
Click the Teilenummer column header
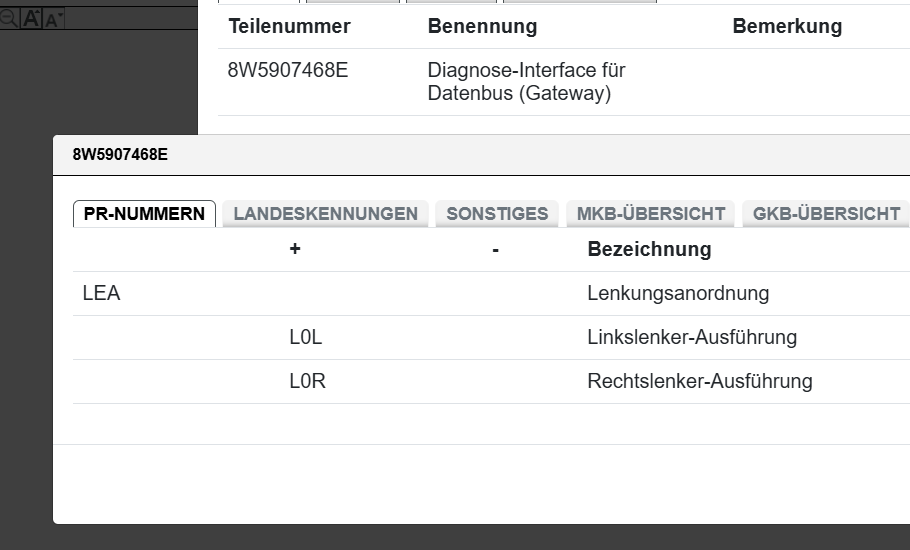[289, 27]
